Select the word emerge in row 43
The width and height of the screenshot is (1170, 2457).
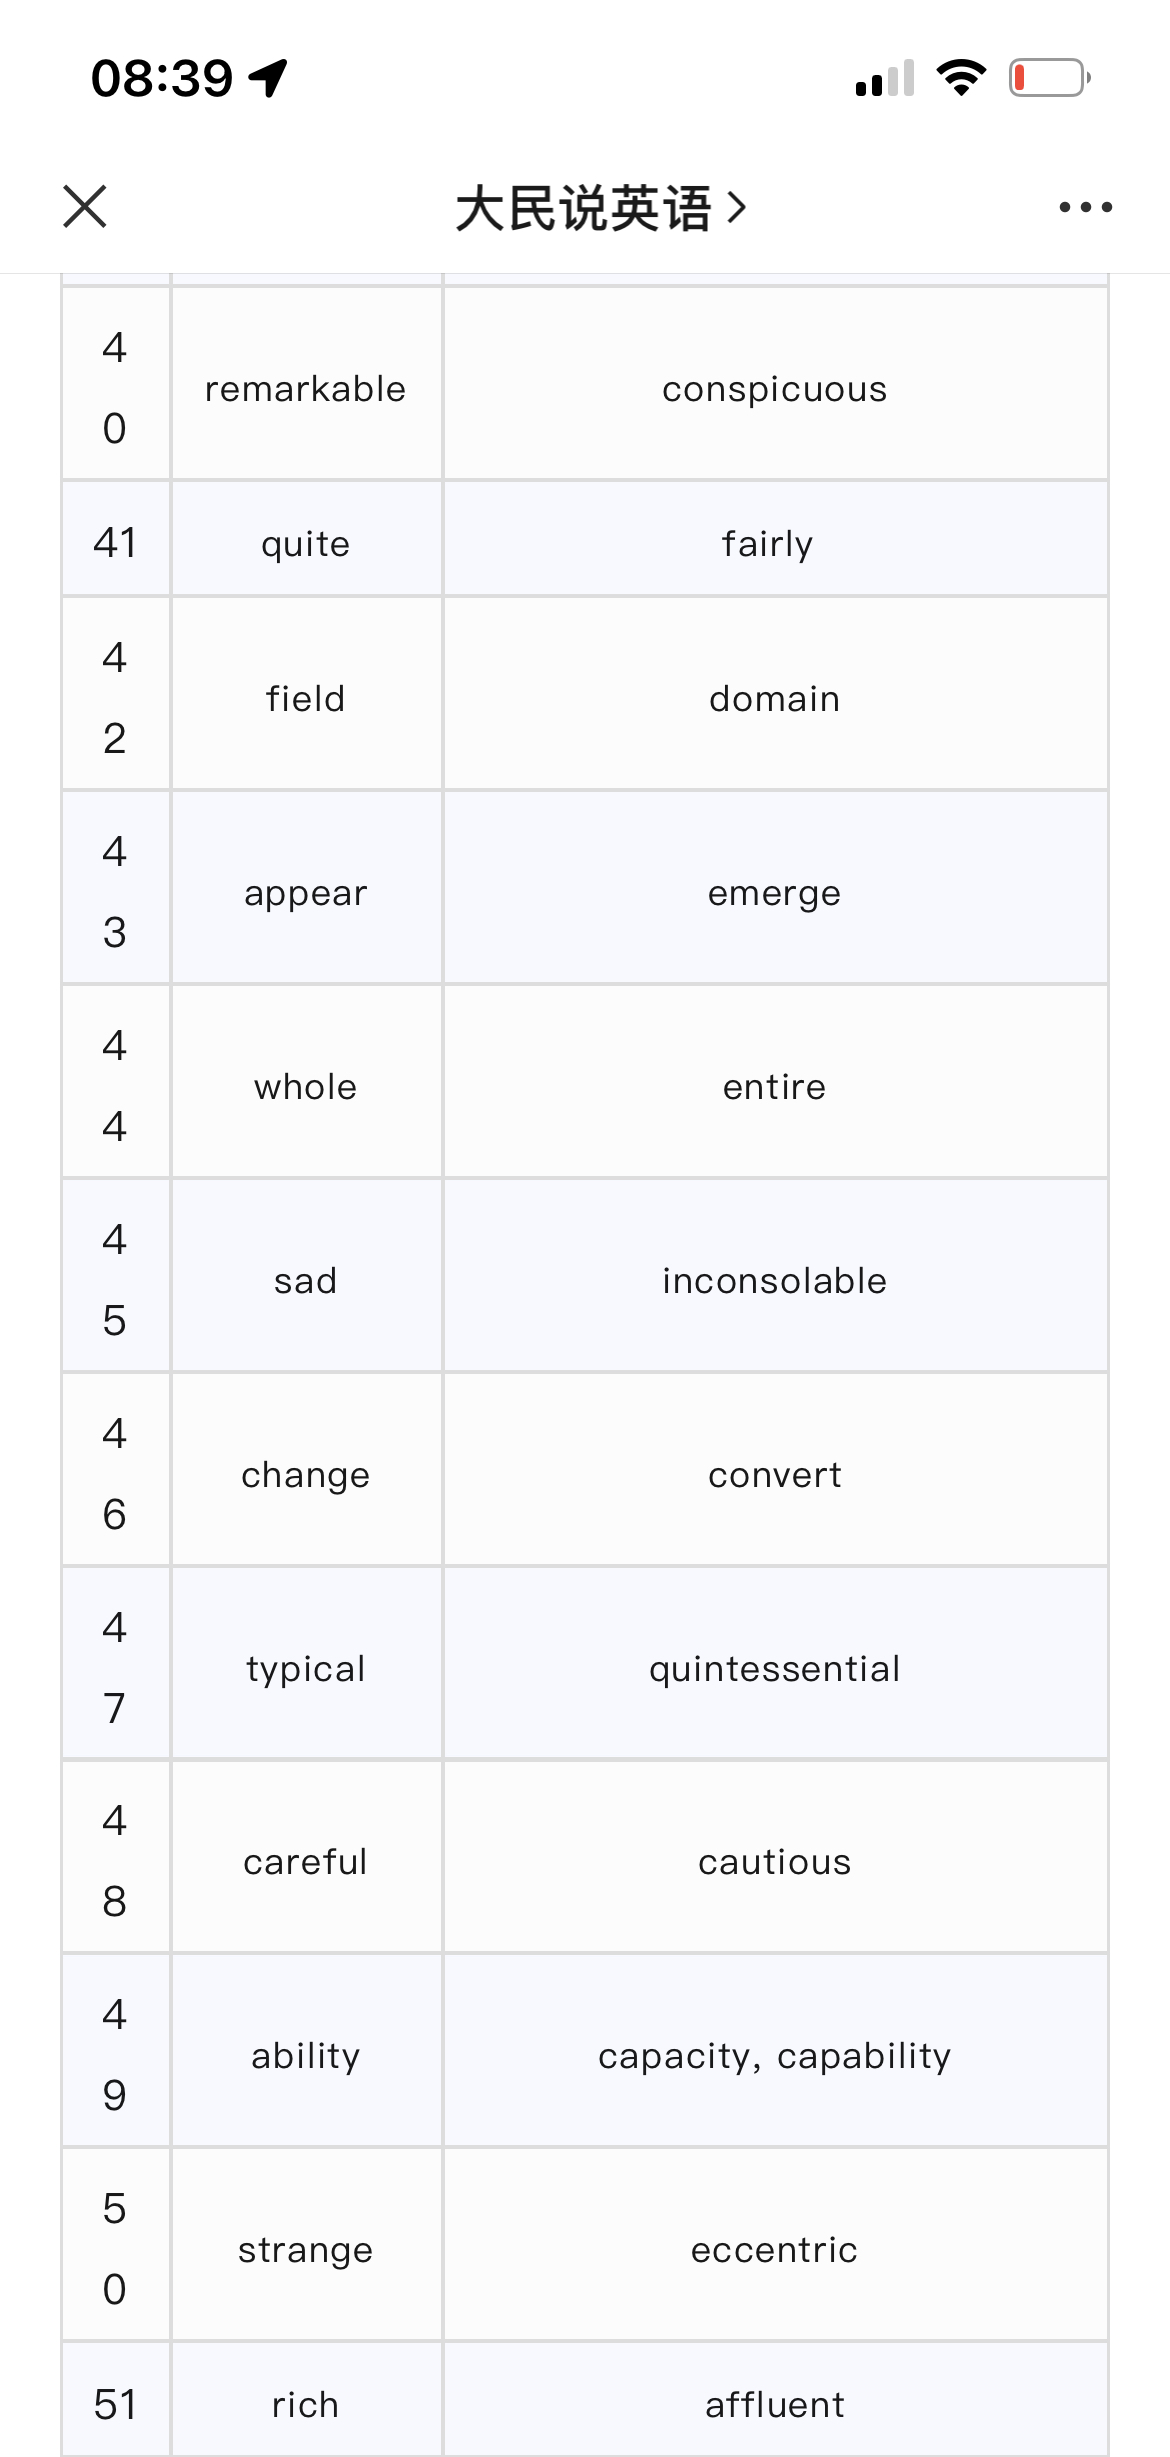pyautogui.click(x=775, y=893)
